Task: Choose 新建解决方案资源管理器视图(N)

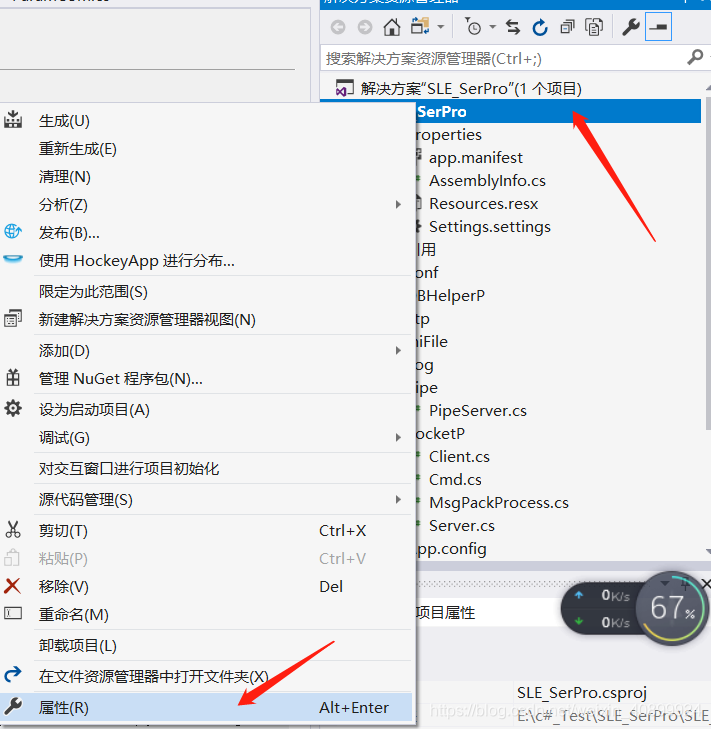Action: [x=206, y=320]
